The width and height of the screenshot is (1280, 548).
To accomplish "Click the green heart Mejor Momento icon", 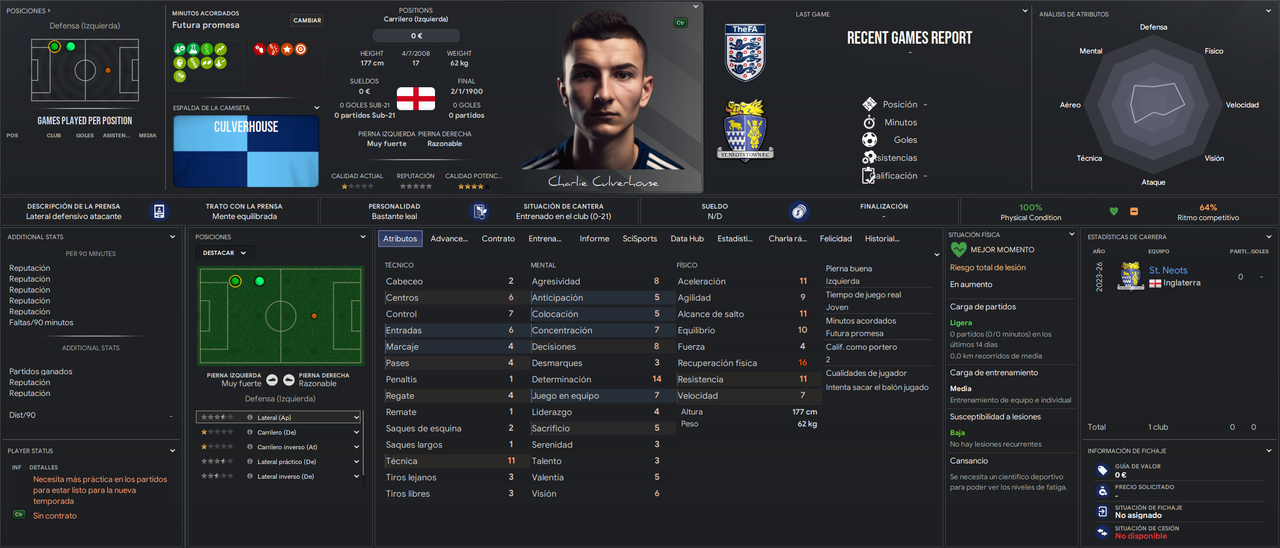I will pos(958,250).
